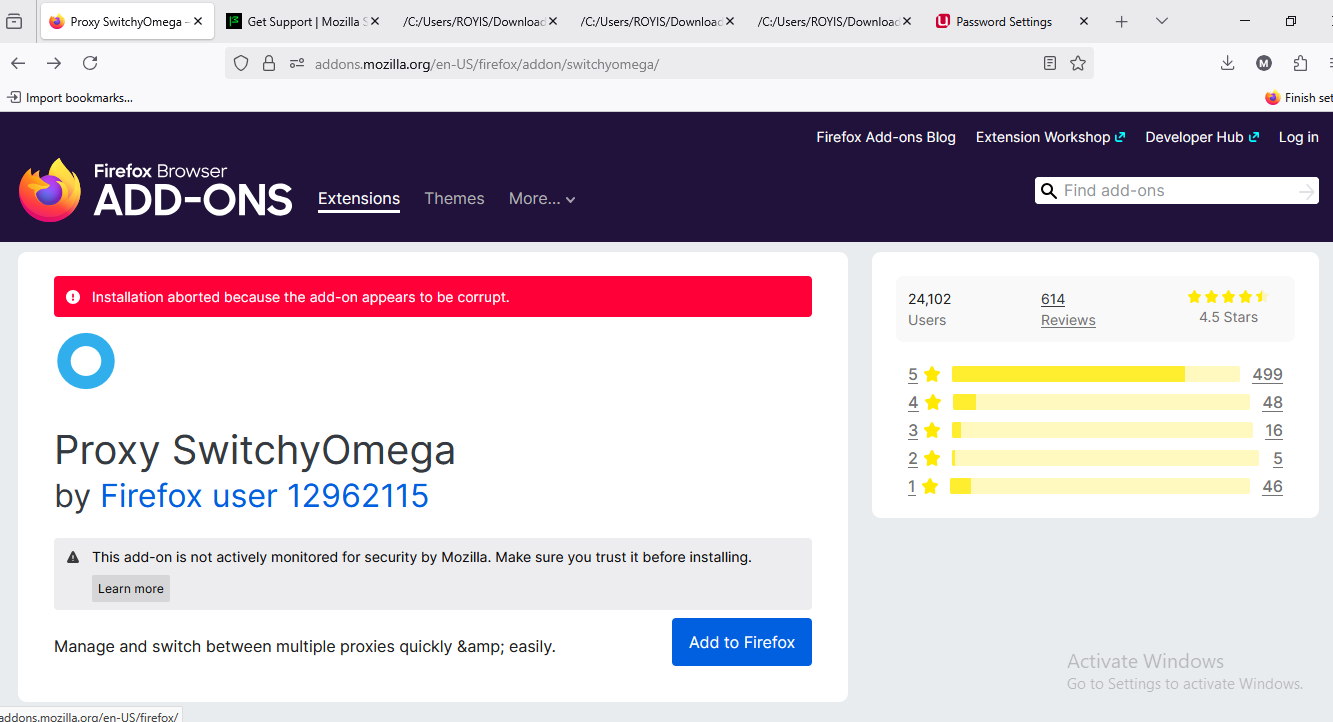Click in the Find add-ons search field
The height and width of the screenshot is (722, 1333).
coord(1175,191)
